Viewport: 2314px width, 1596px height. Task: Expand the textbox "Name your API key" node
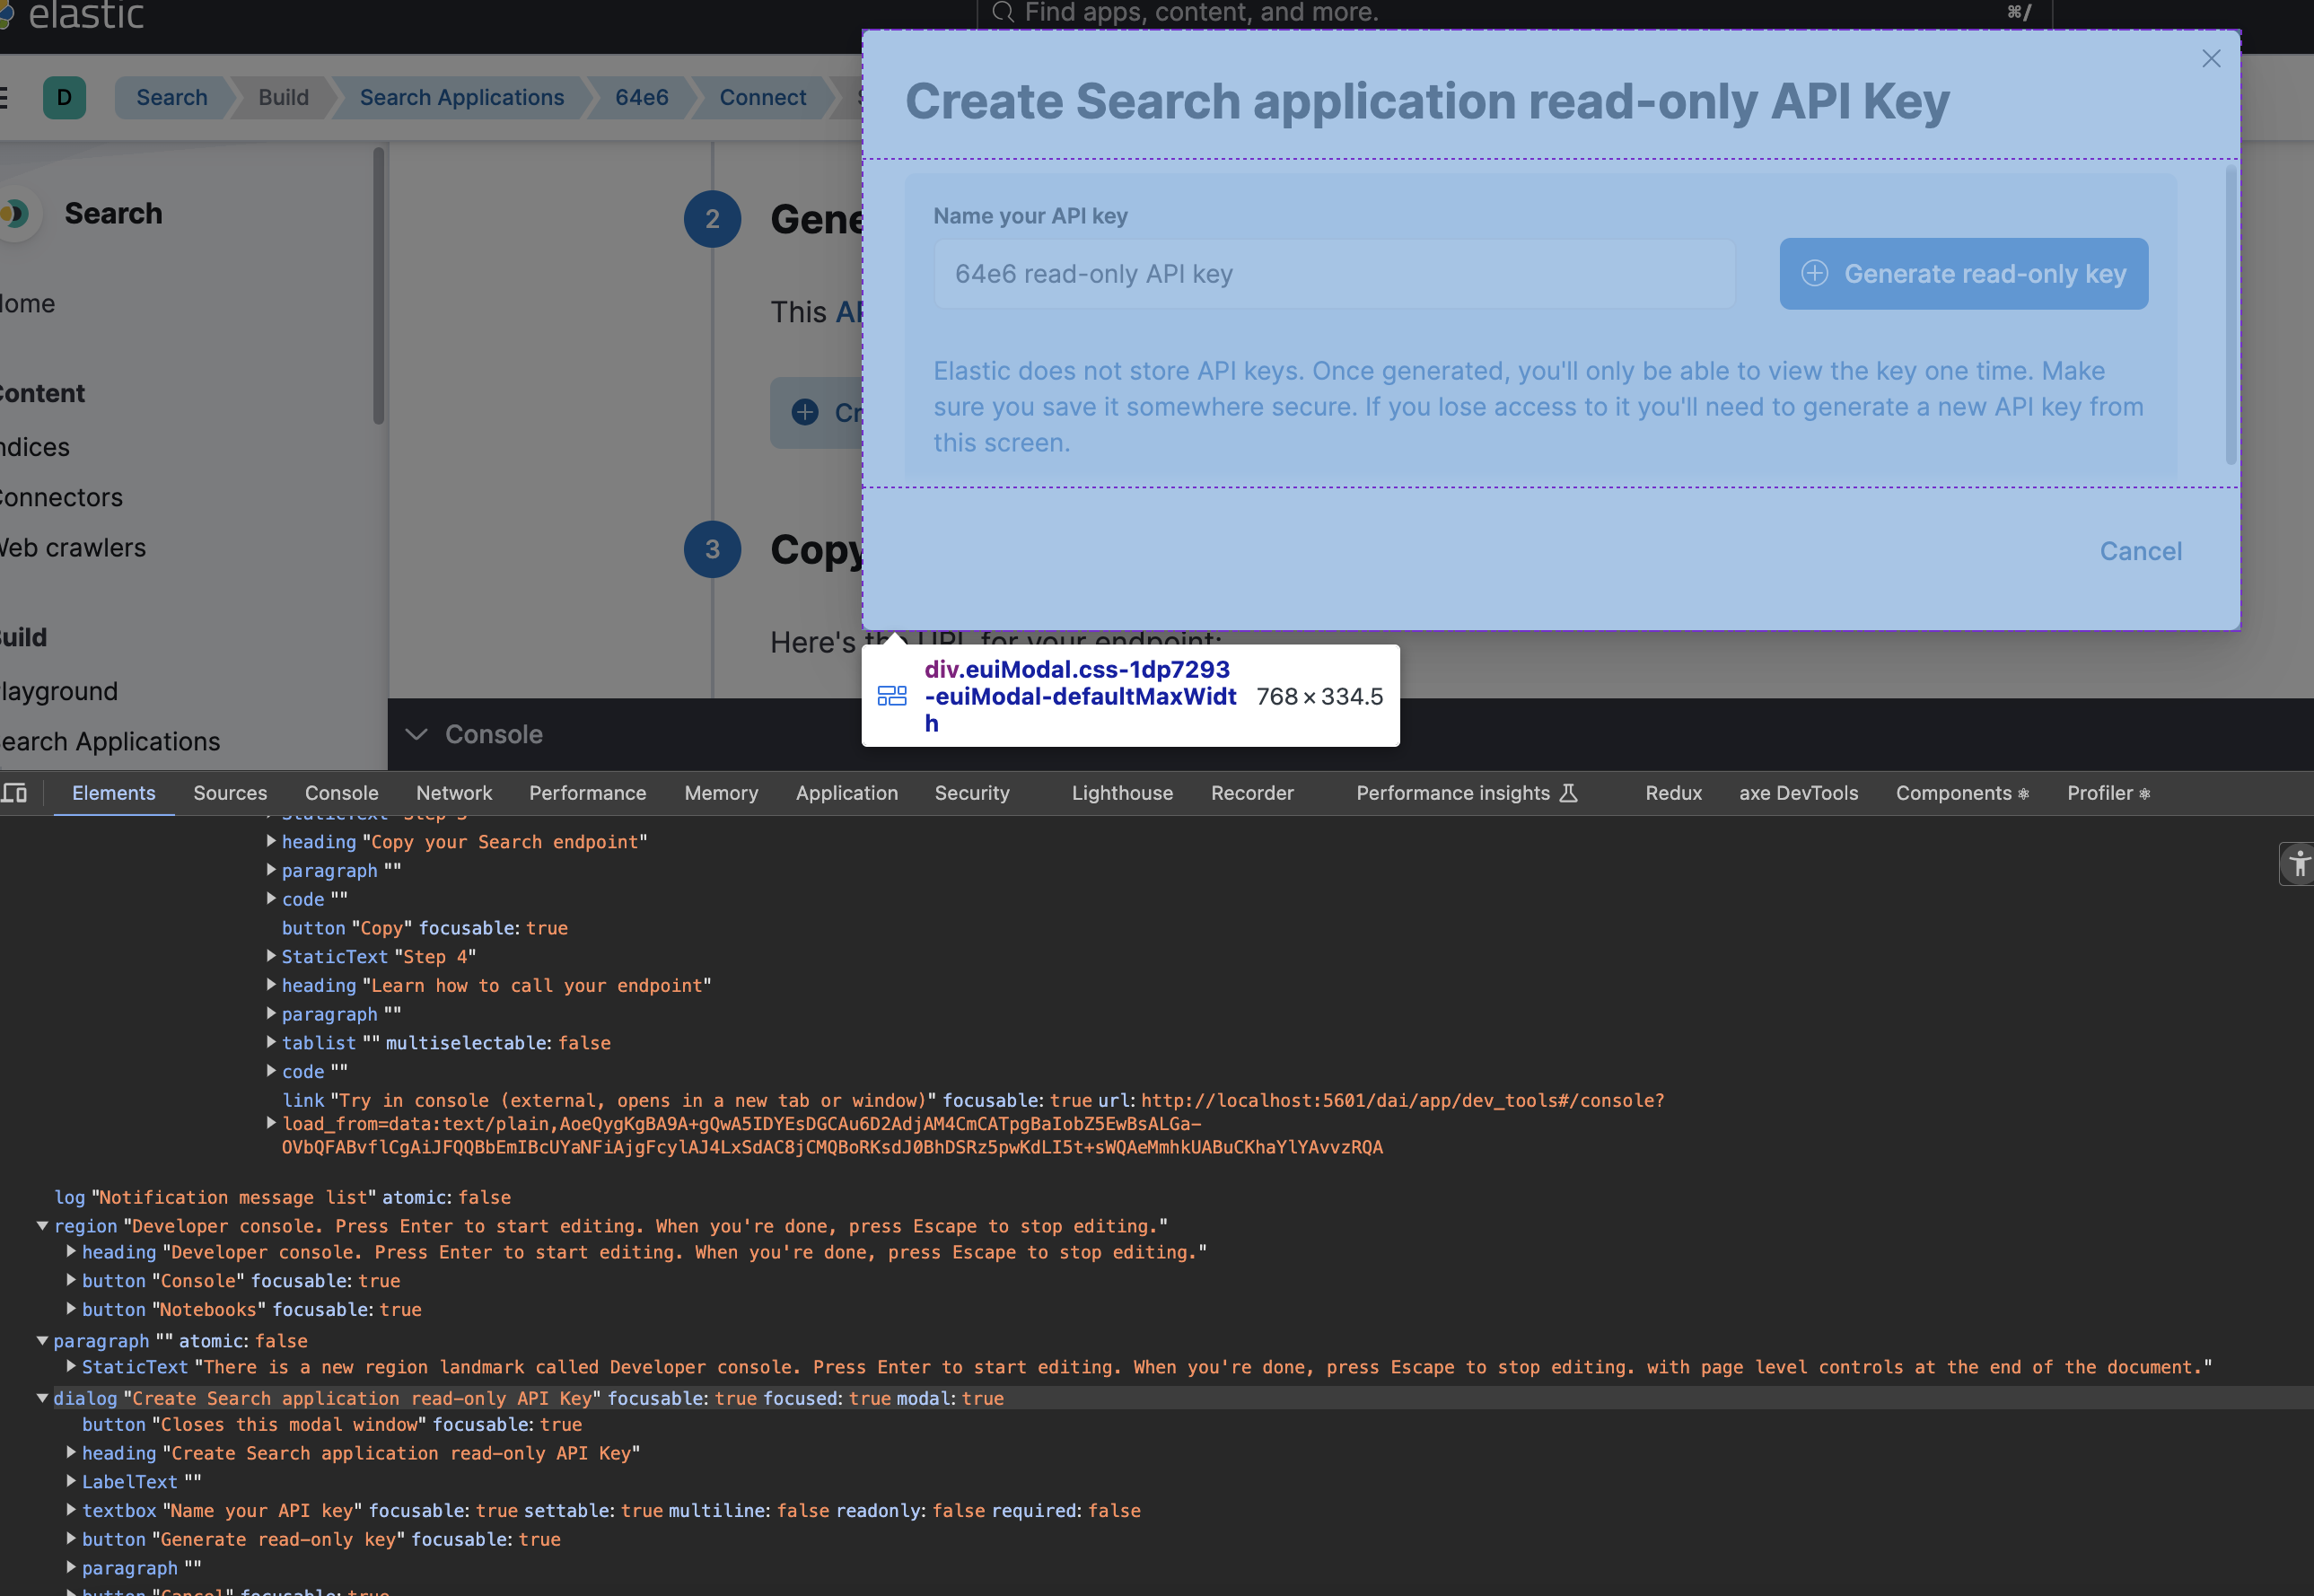point(71,1510)
